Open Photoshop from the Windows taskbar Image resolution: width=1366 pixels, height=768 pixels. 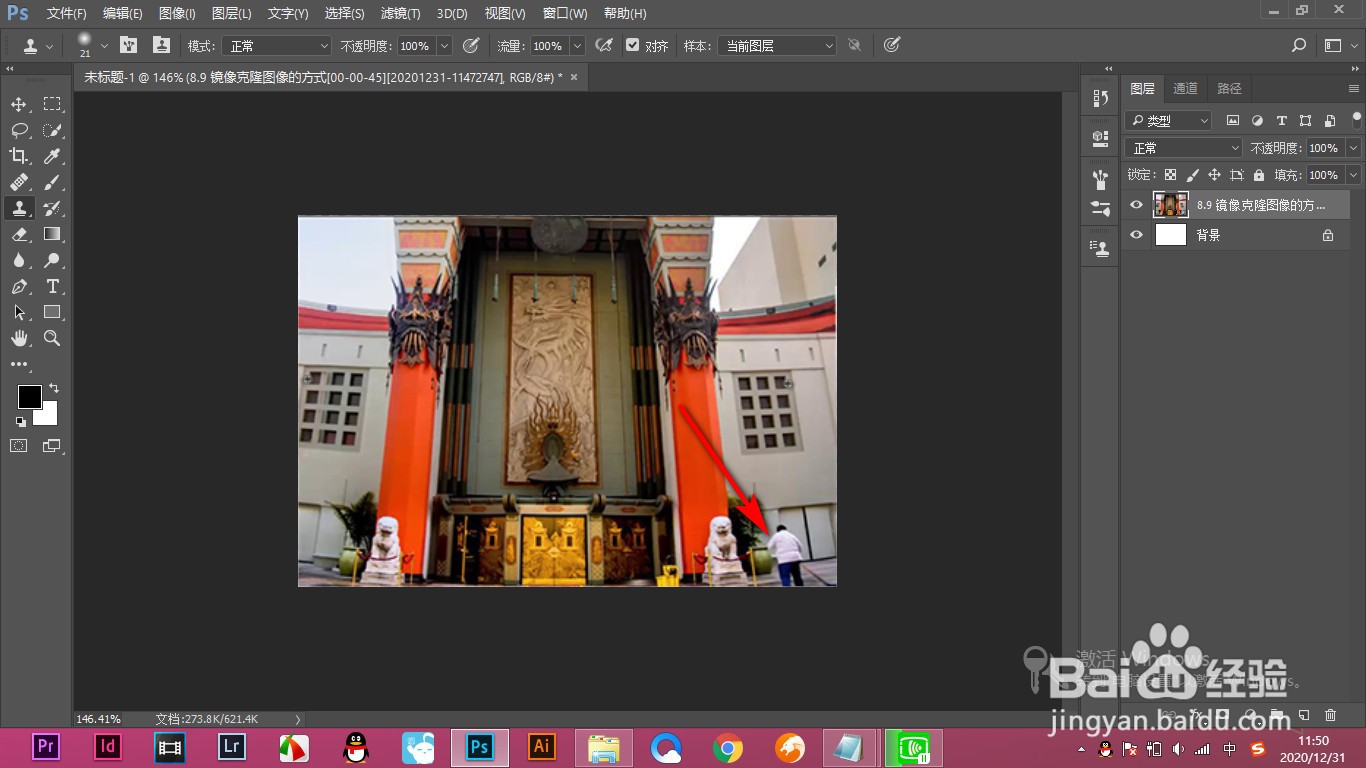click(479, 747)
